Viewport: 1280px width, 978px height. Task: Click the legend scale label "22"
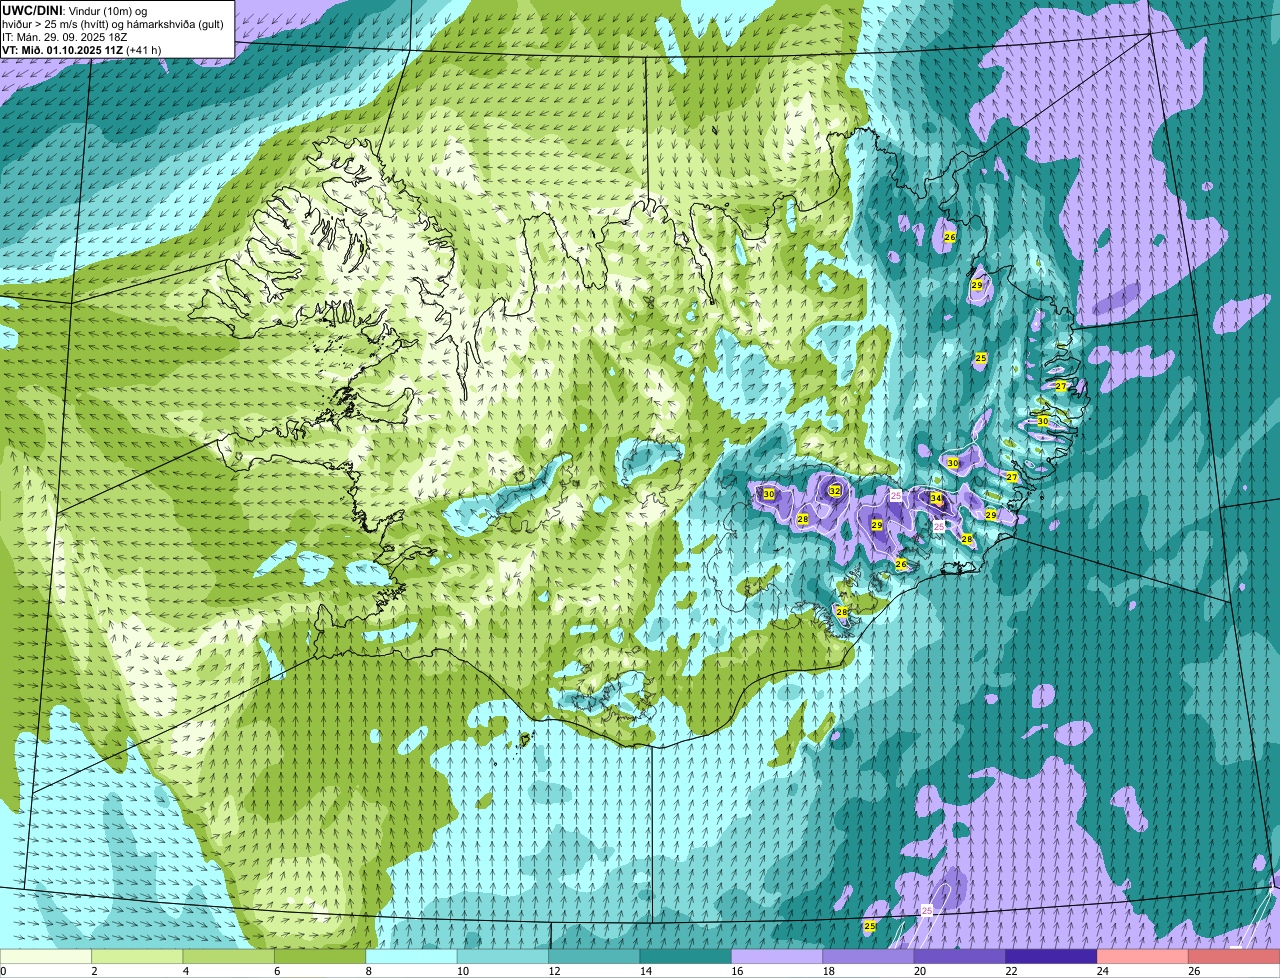[1009, 971]
